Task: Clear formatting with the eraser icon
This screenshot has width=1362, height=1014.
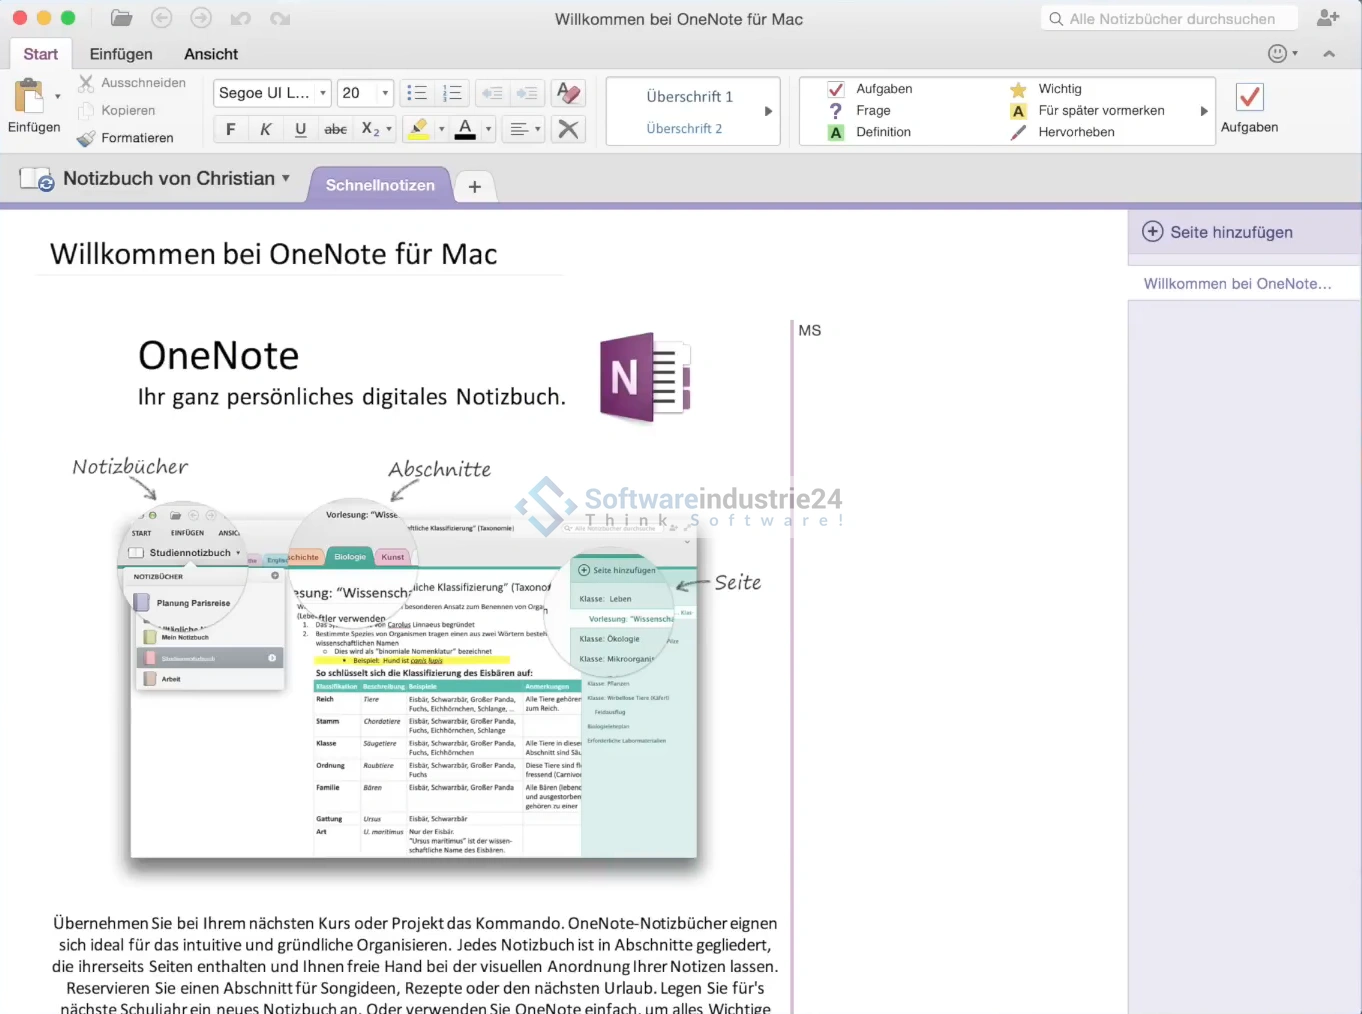Action: tap(568, 93)
